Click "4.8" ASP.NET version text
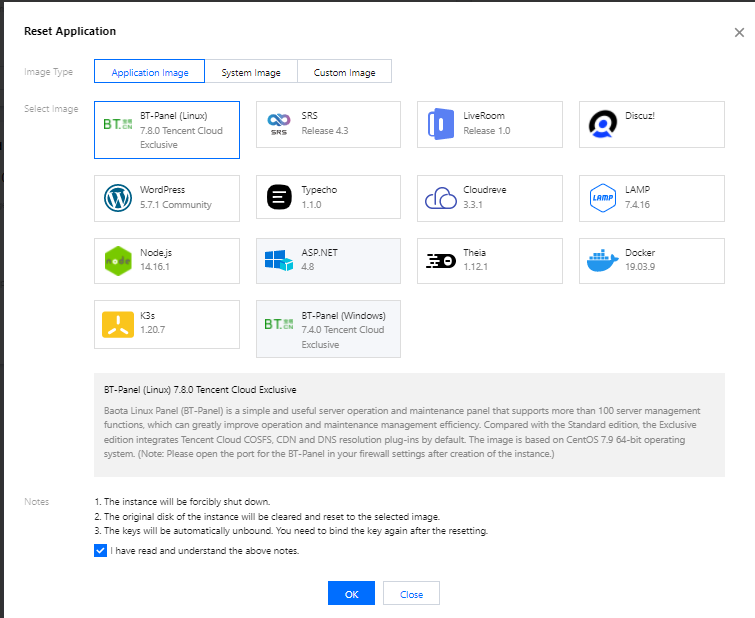755x618 pixels. (308, 267)
